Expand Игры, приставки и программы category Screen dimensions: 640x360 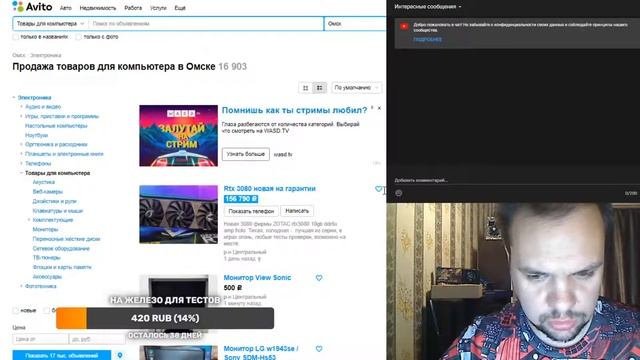pos(21,116)
